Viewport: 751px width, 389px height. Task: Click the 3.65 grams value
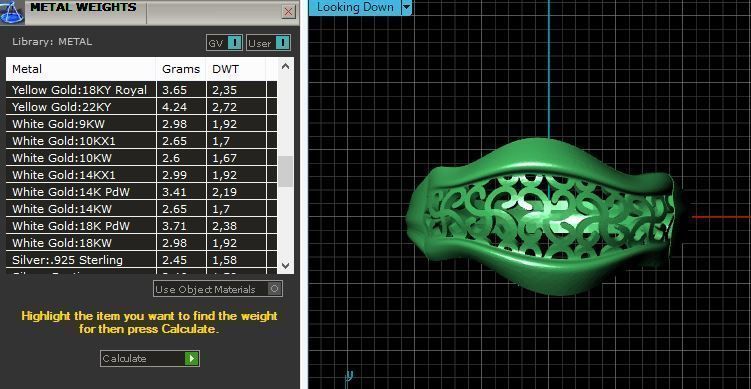click(x=174, y=90)
